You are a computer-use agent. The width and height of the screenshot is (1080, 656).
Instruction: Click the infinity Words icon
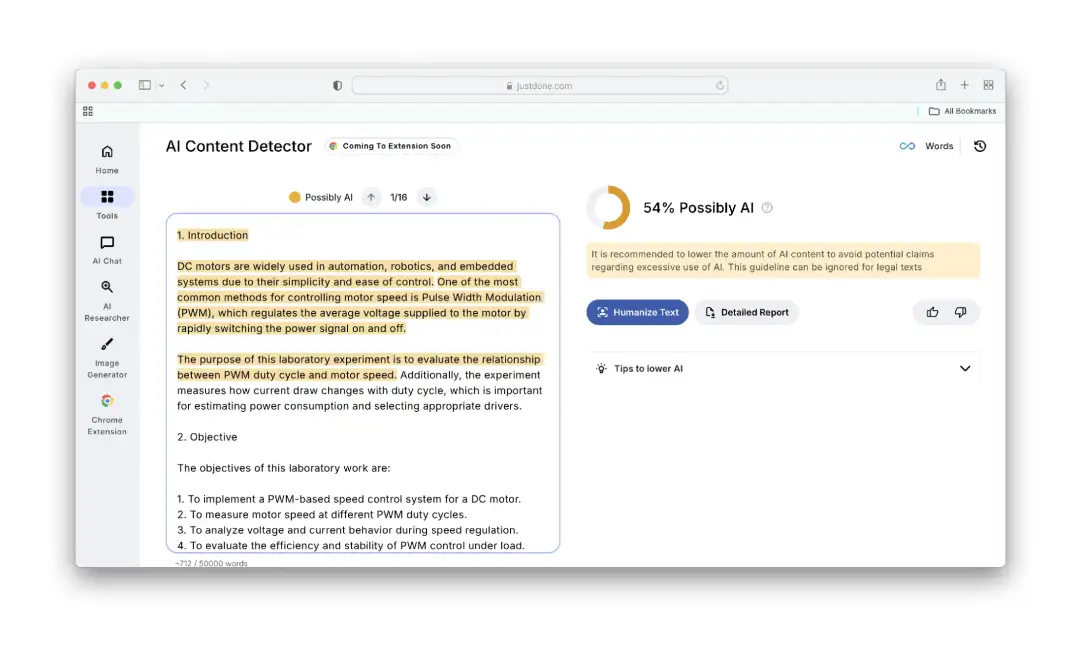click(907, 146)
